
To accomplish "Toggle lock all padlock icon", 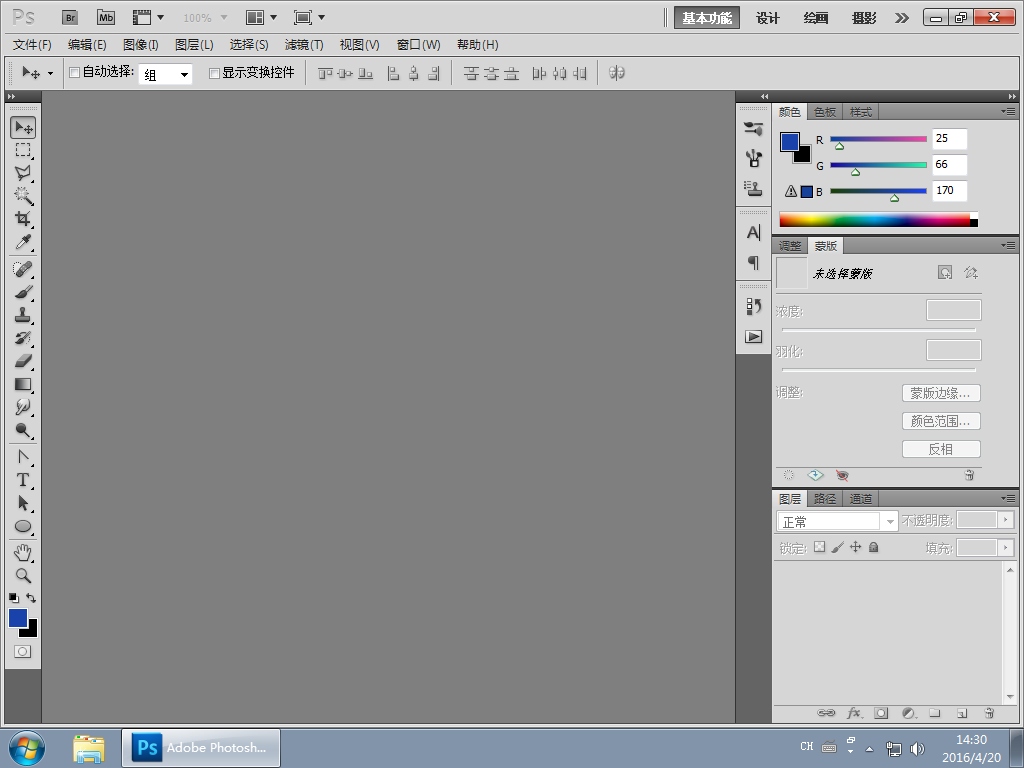I will [874, 547].
